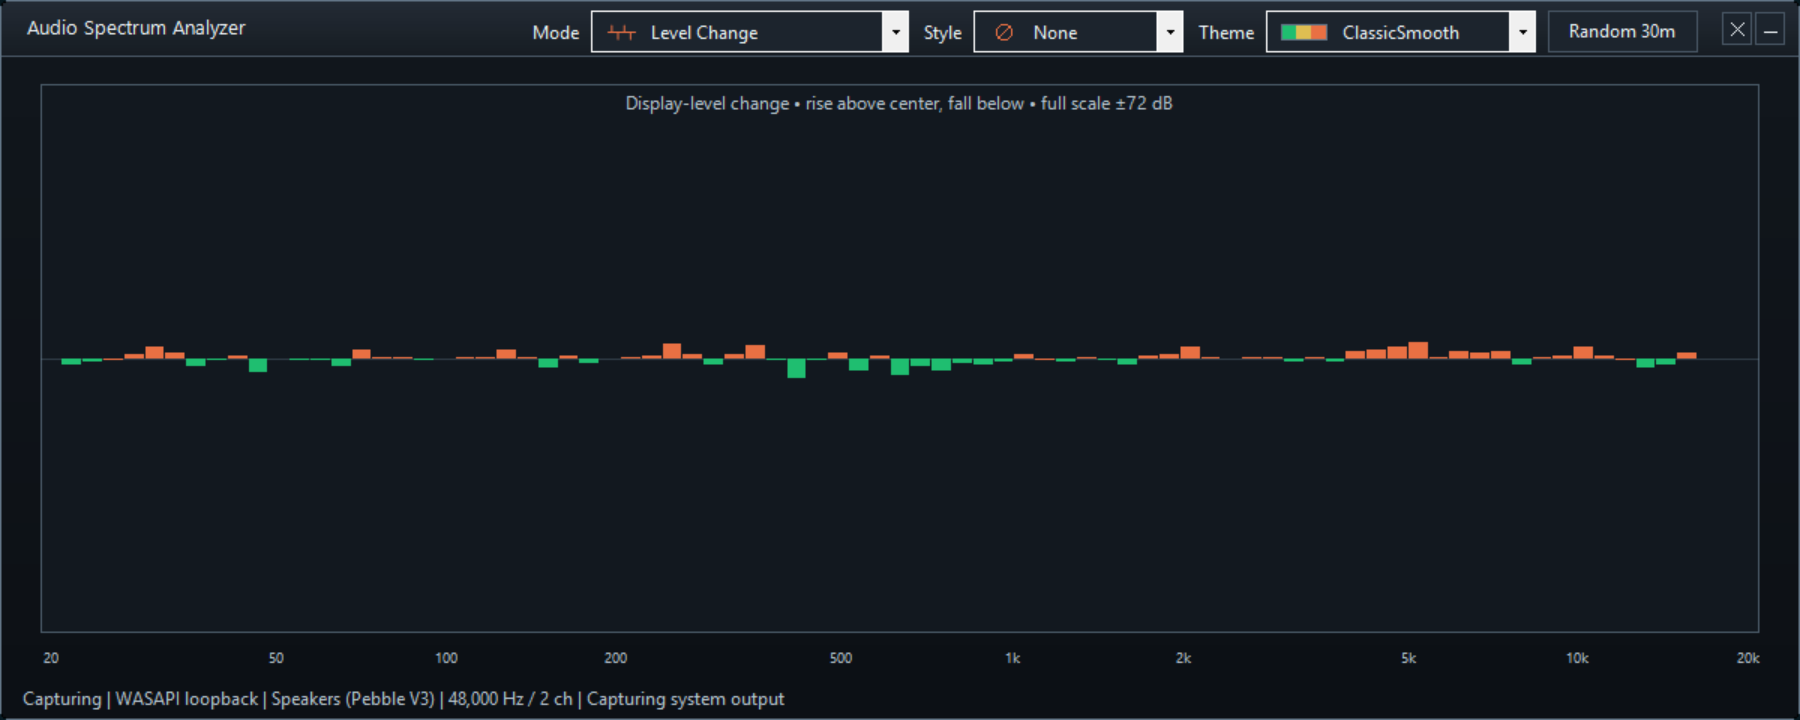This screenshot has height=720, width=1800.
Task: Click the Audio Spectrum Analyzer title
Action: pos(136,28)
